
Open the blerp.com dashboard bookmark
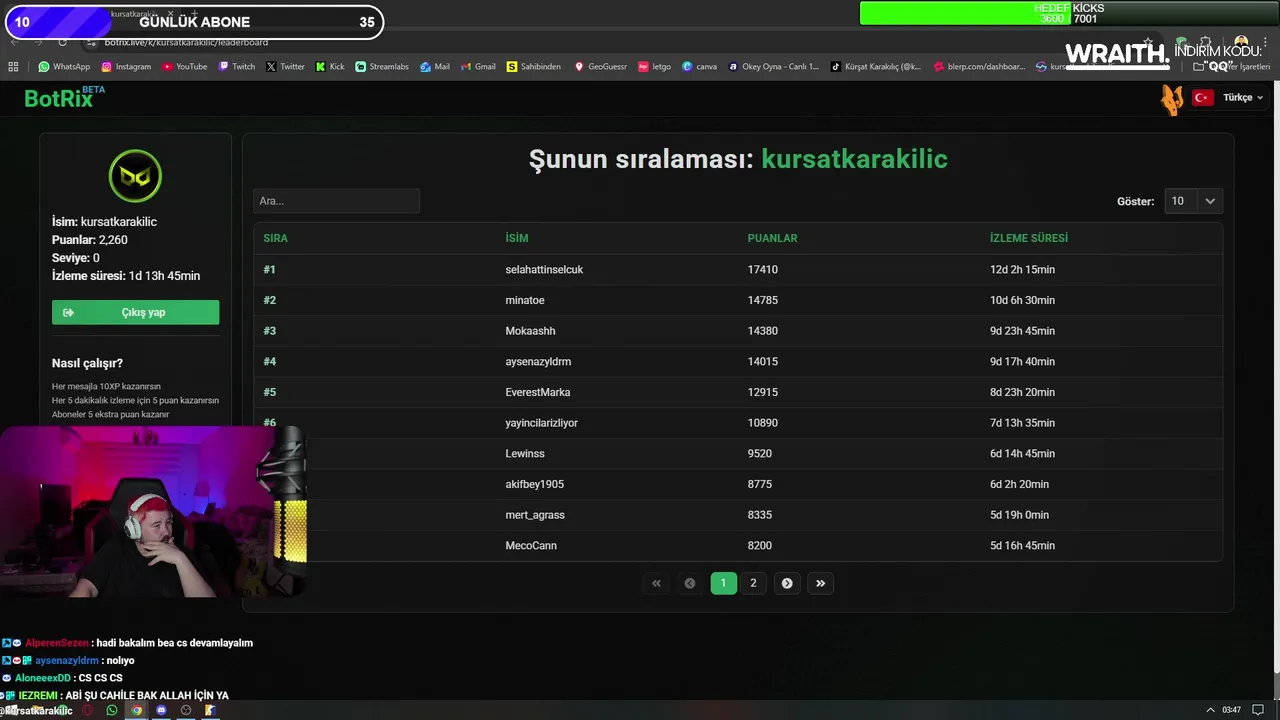coord(979,67)
